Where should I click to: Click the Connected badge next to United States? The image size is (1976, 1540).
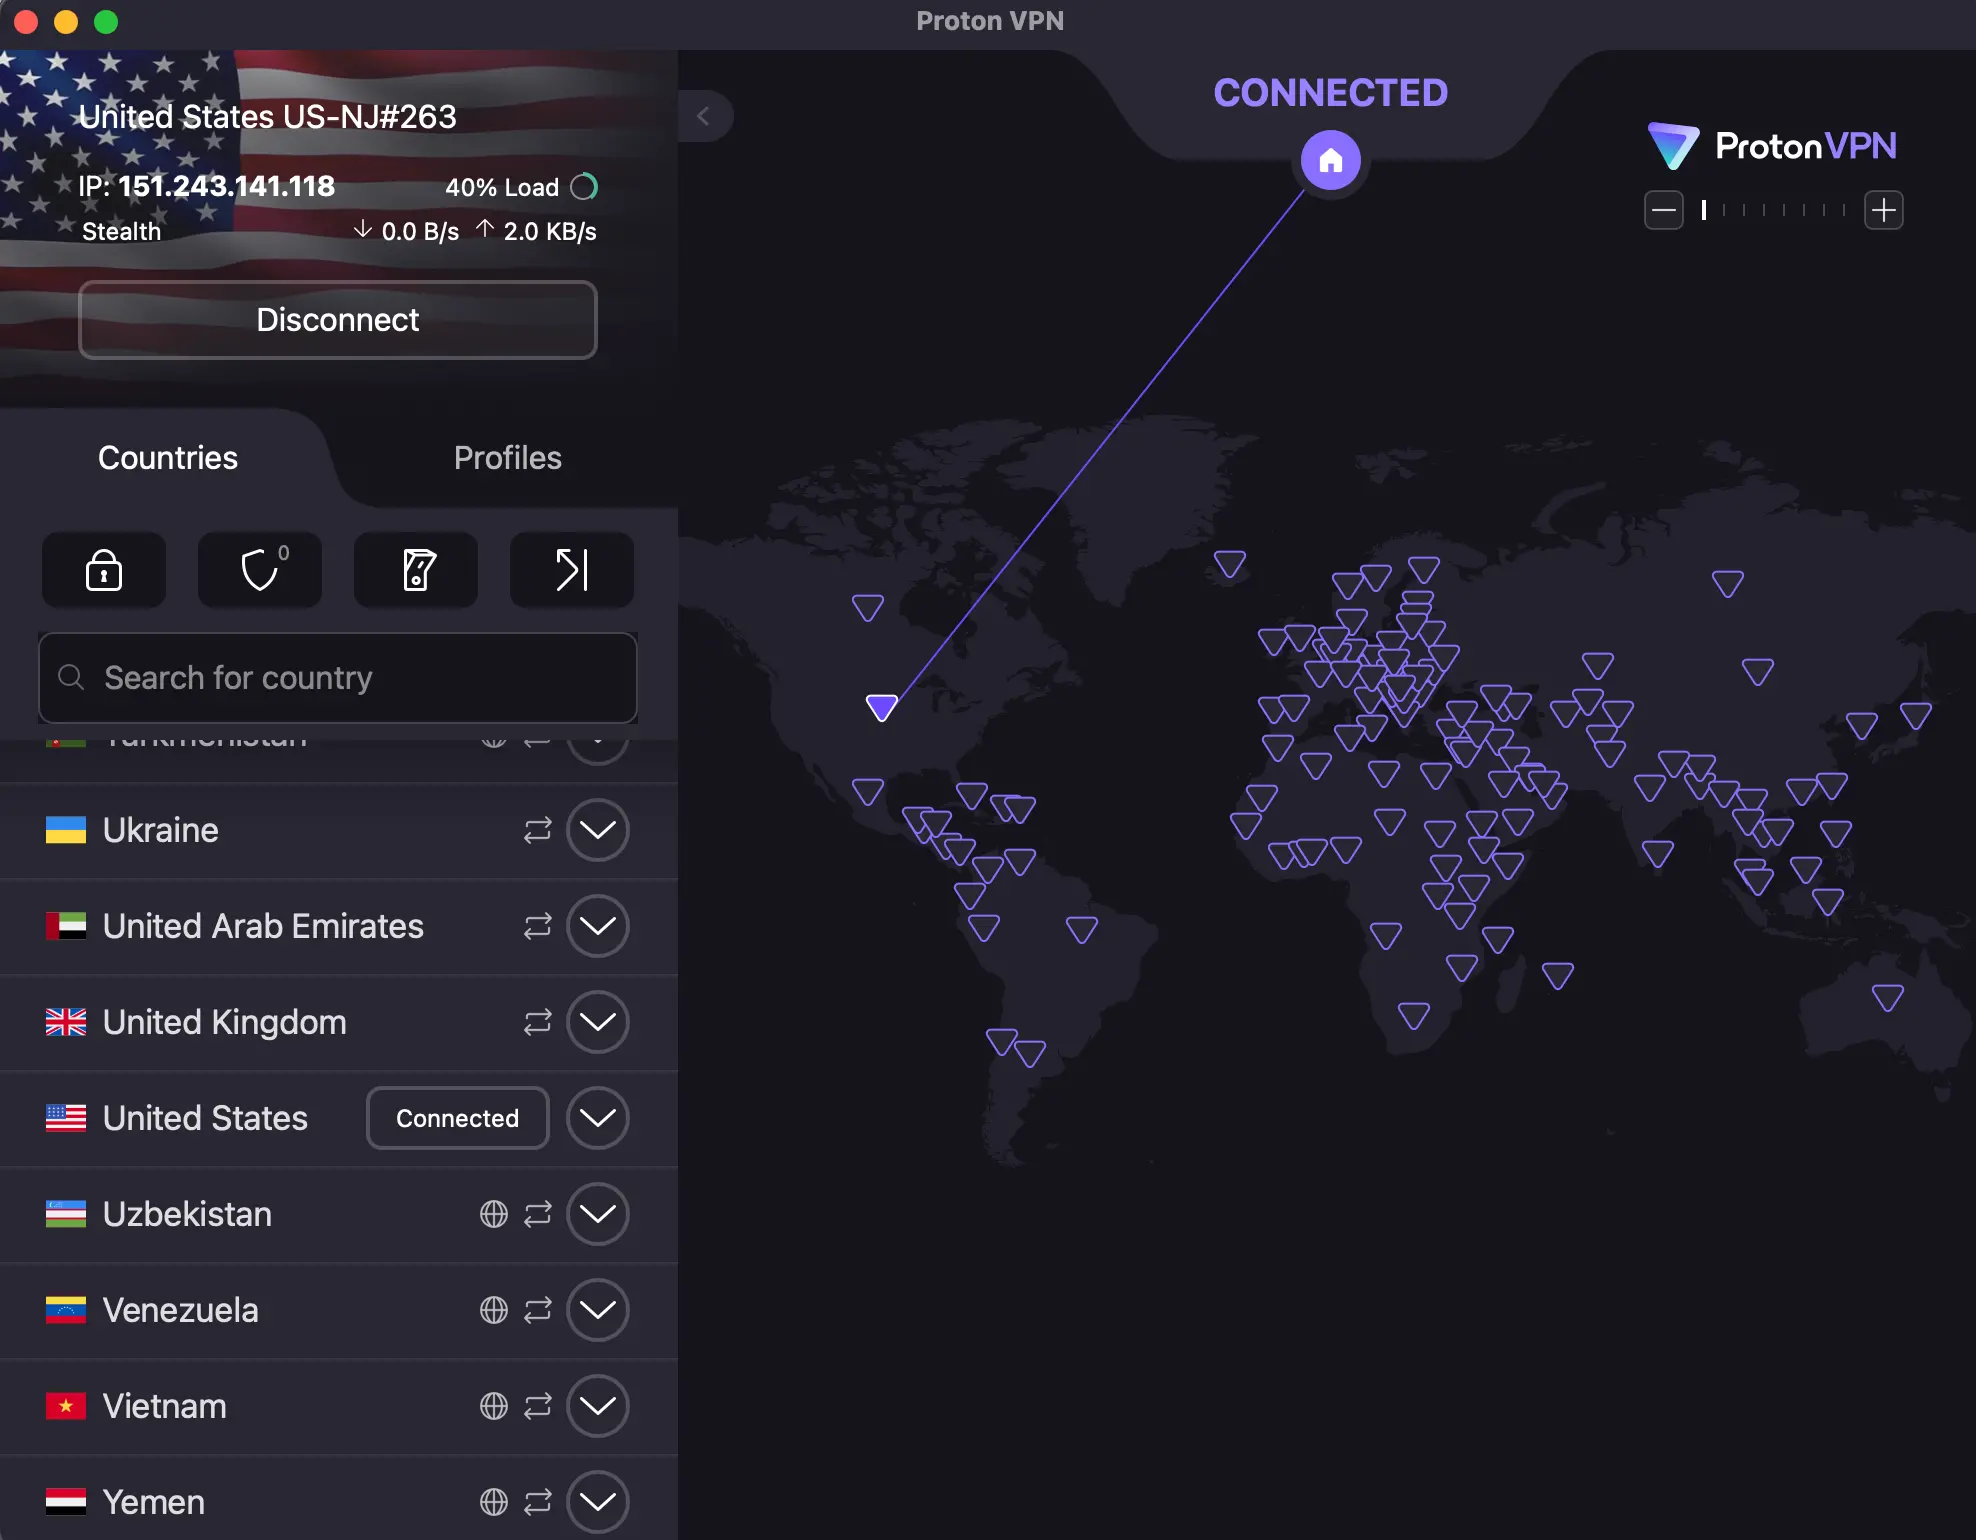pos(457,1118)
